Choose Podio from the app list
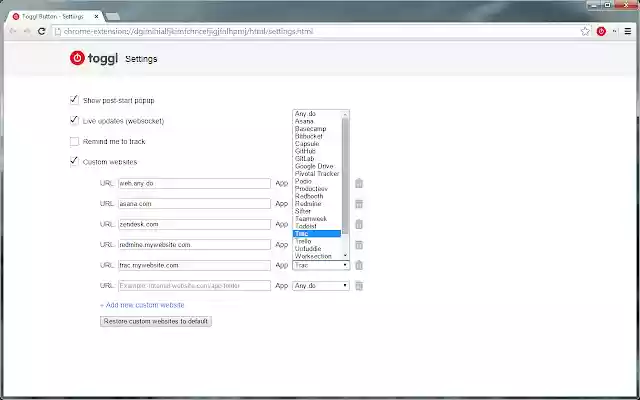This screenshot has width=640, height=400. [317, 181]
